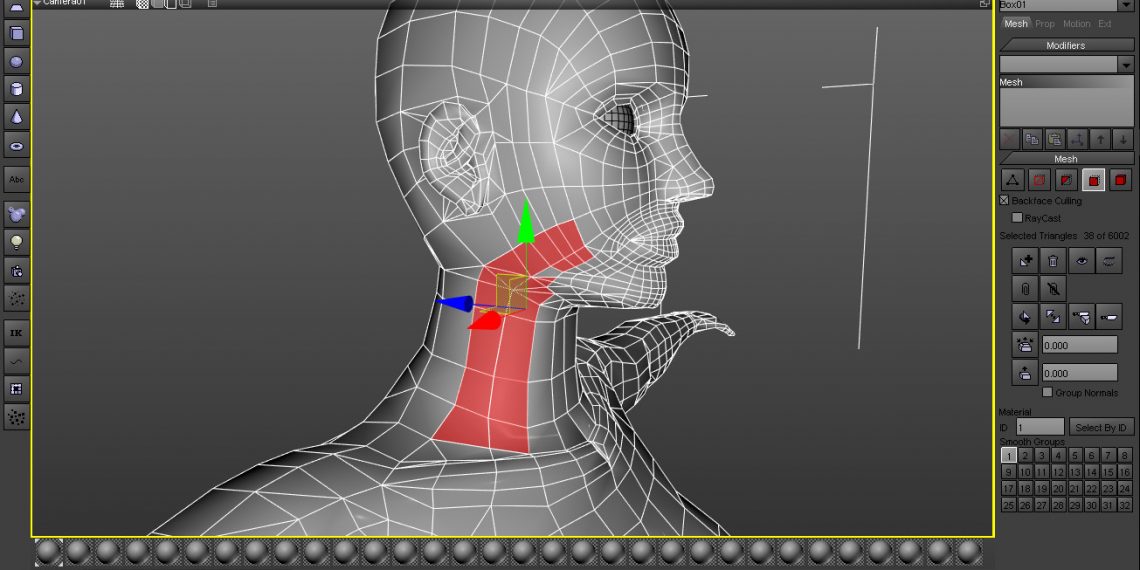
Task: Select smooth group 16 button
Action: [x=1126, y=472]
